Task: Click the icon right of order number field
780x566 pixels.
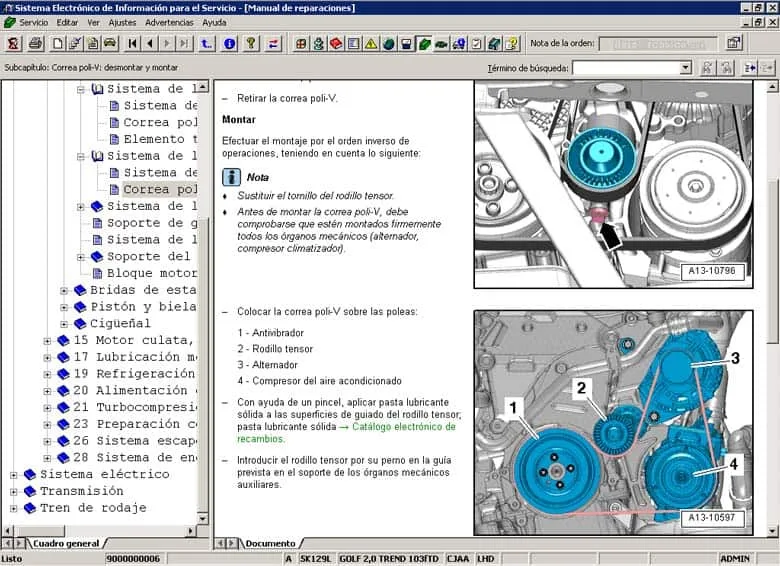Action: tap(733, 43)
